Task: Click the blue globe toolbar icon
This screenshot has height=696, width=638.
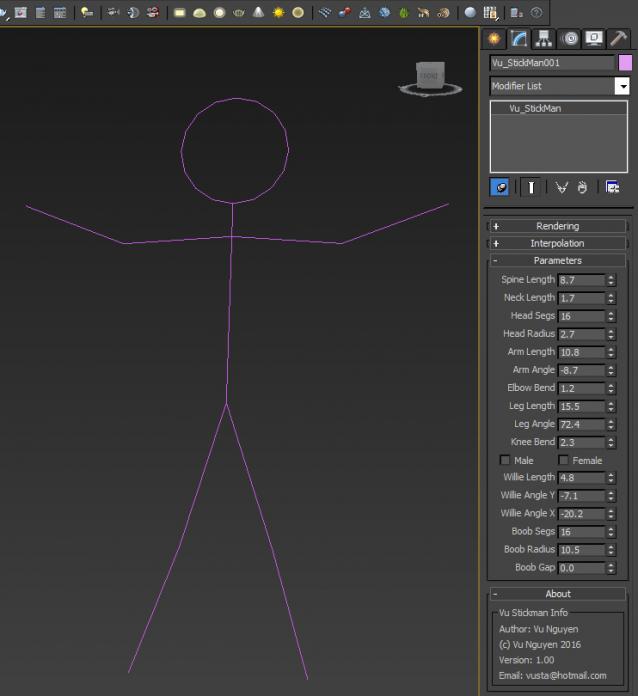Action: (384, 12)
